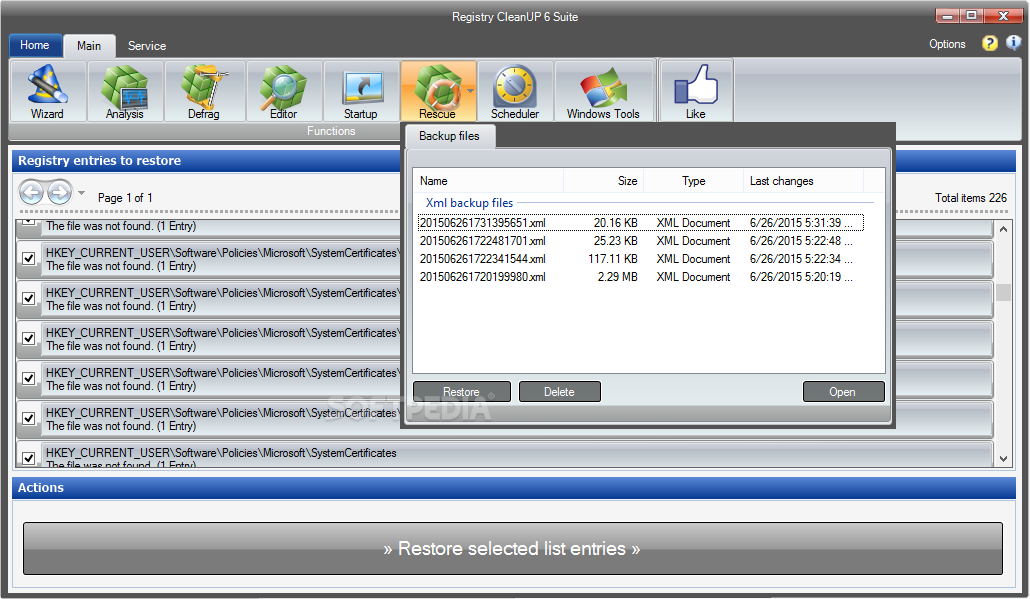Click the 6/26/2015 5:22:48 date cell
Screen dimensions: 1030x599
point(801,241)
